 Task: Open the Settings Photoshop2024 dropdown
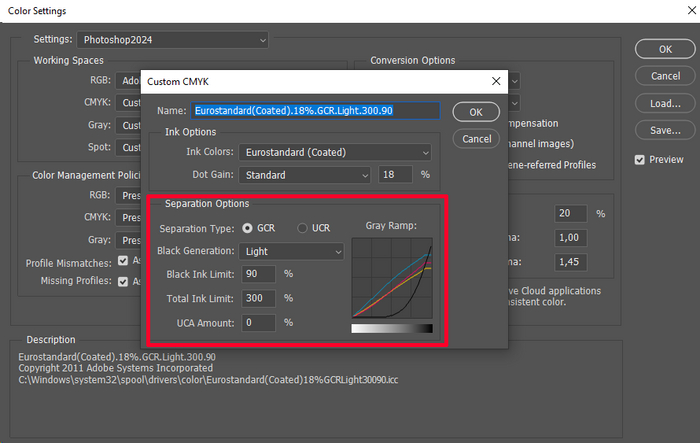coord(172,40)
